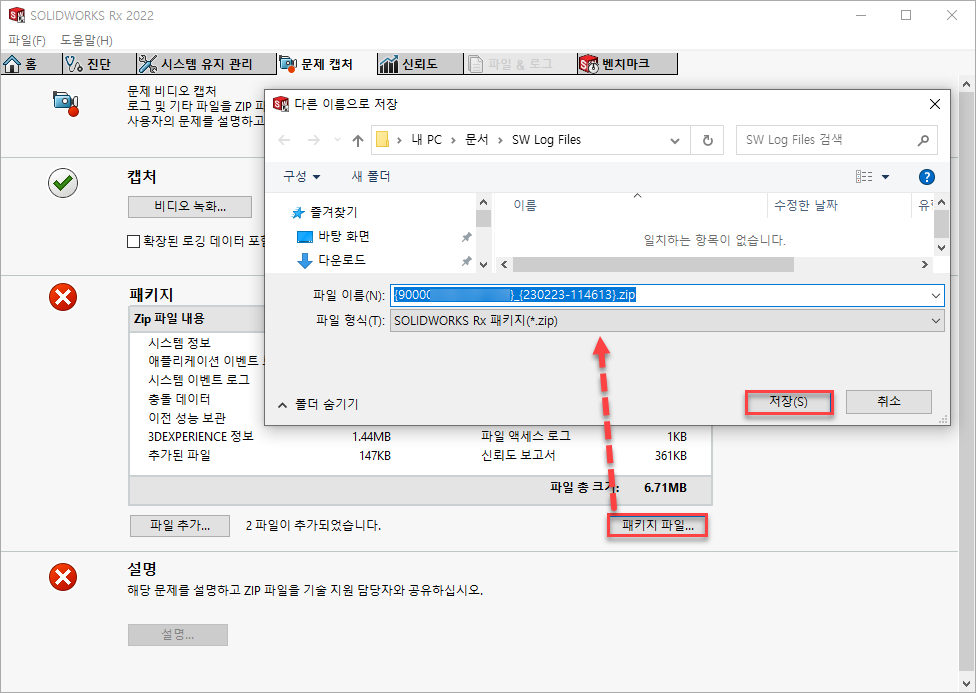Viewport: 976px width, 693px height.
Task: Click 문서 in the address path
Action: click(477, 140)
